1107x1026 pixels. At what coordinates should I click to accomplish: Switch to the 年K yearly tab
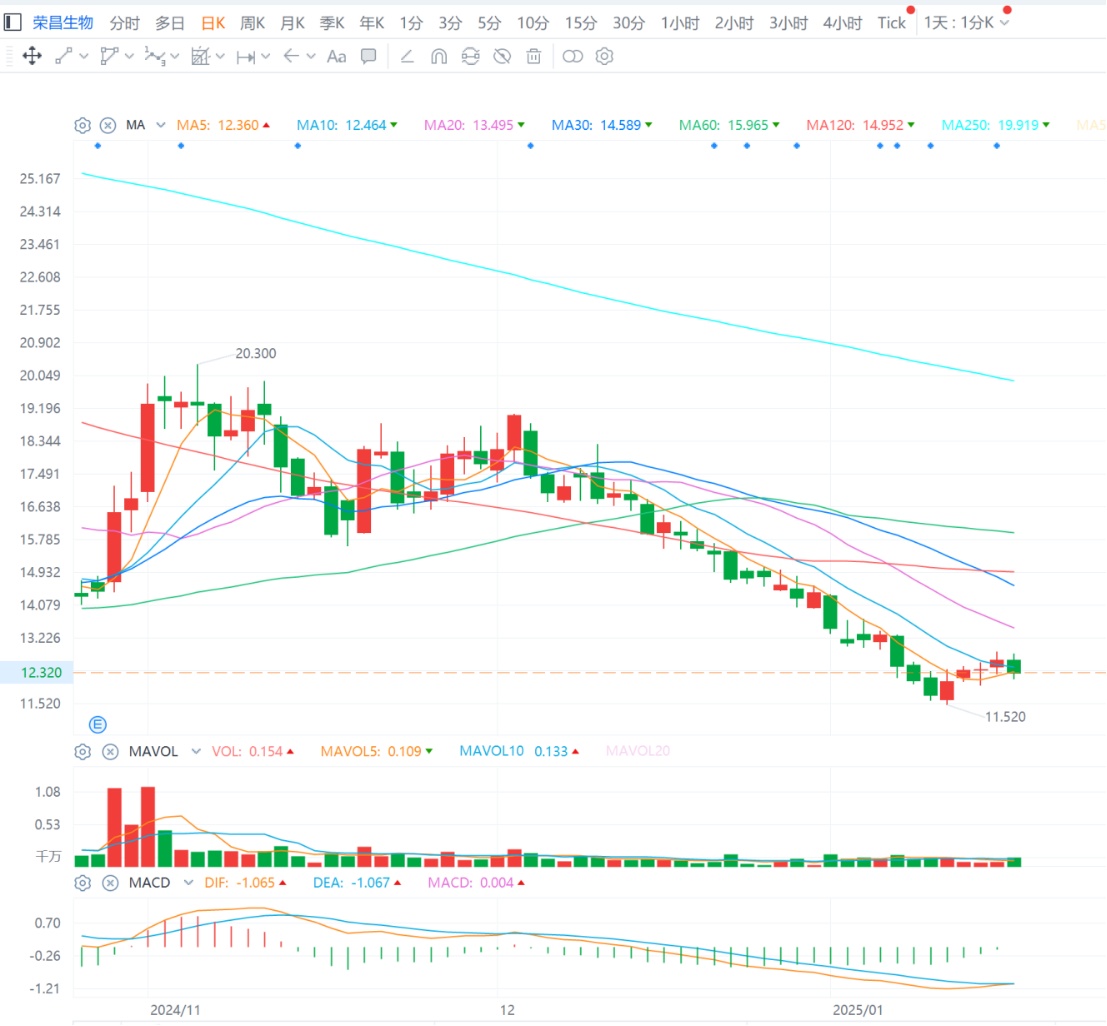371,23
